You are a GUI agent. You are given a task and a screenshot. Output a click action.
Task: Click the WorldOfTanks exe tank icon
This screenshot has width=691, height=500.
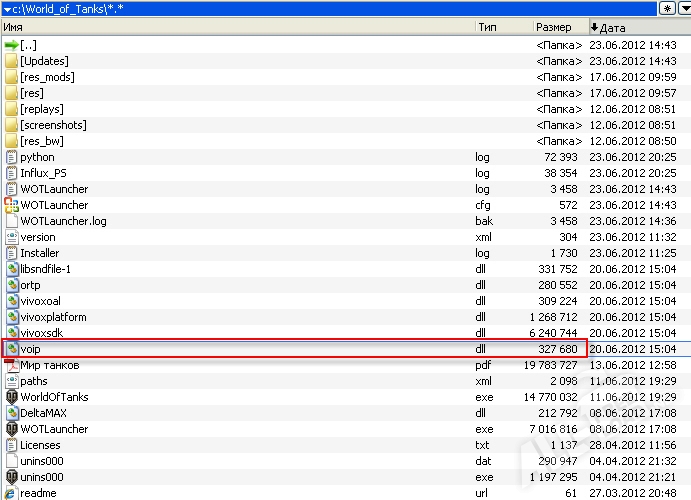click(x=11, y=397)
